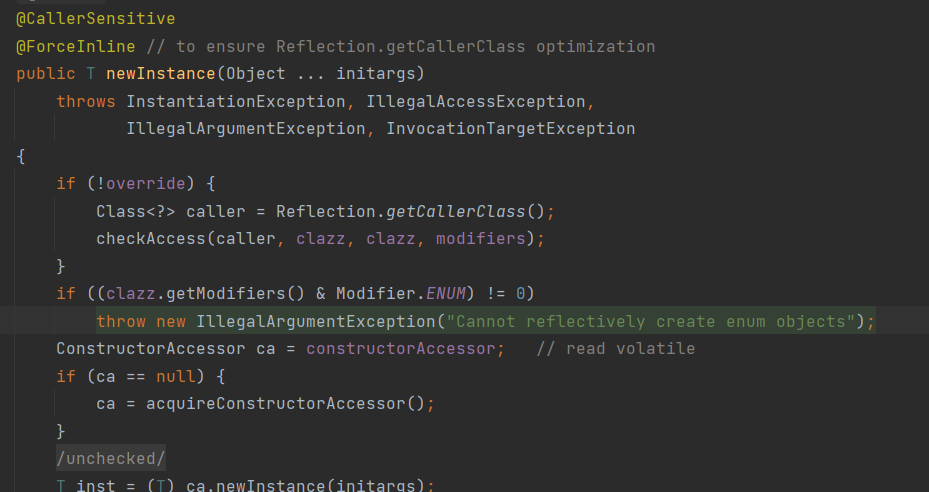Click the modifiers argument in checkAccess
The image size is (929, 492).
coord(480,238)
